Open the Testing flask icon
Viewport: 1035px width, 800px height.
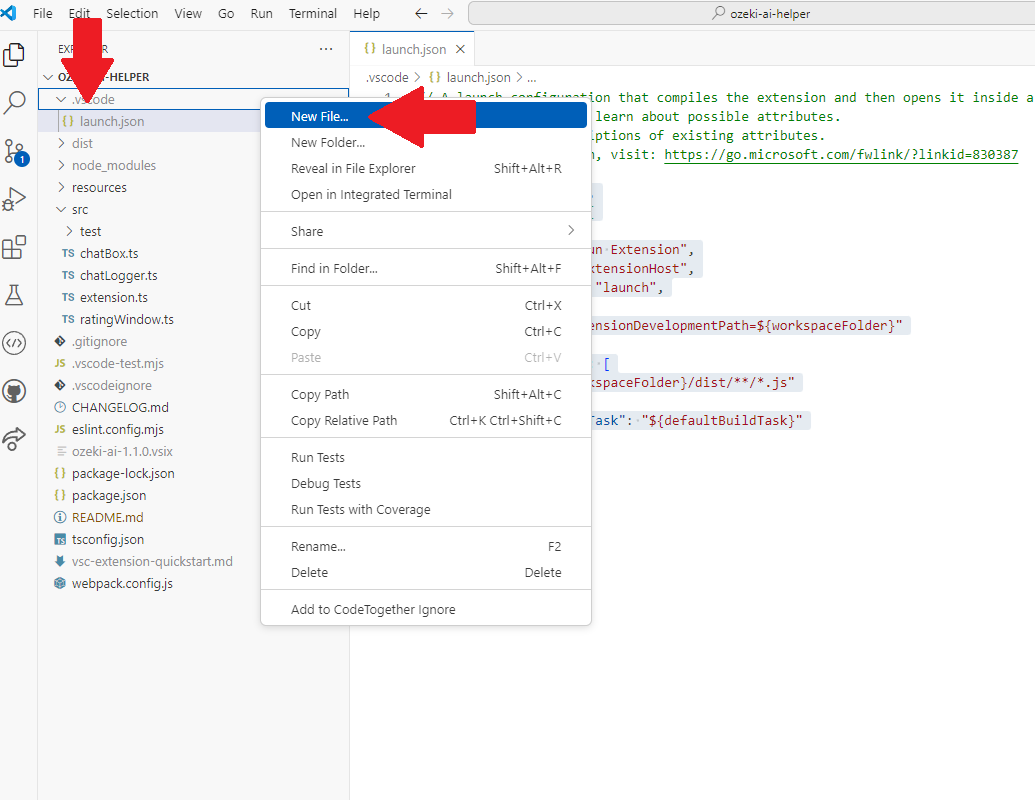click(x=14, y=295)
